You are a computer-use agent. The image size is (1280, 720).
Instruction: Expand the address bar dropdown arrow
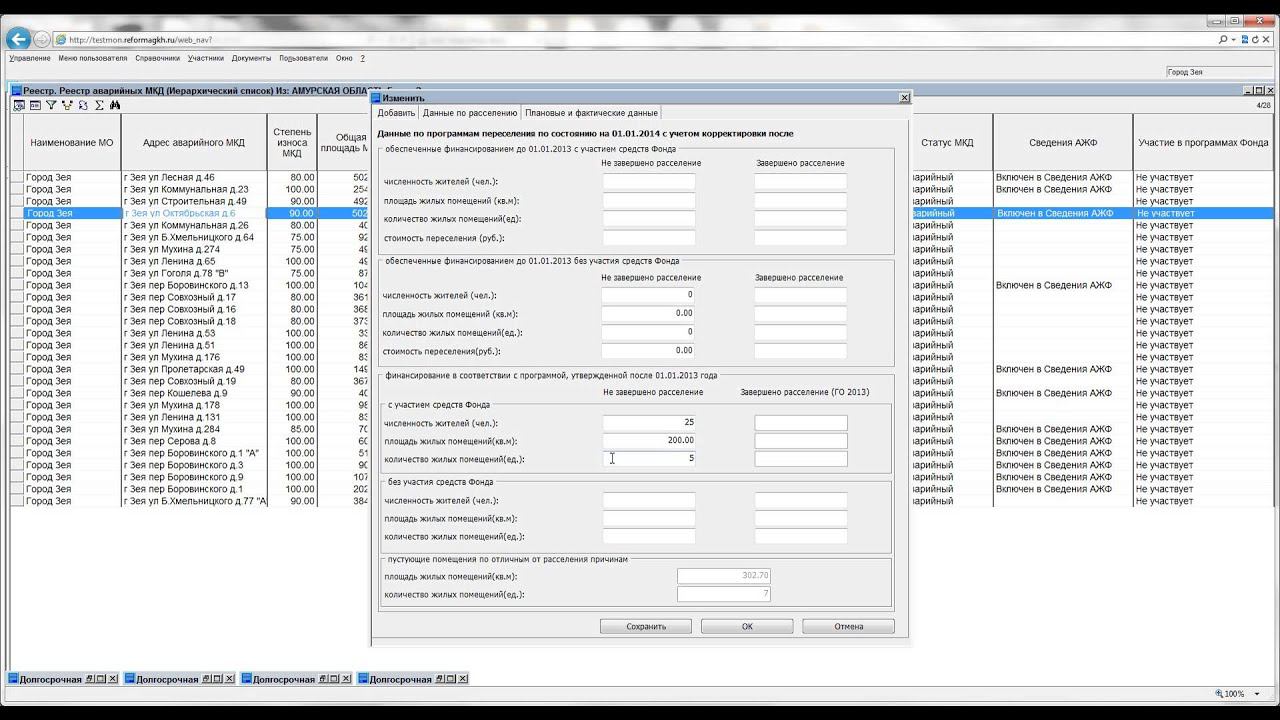(x=1233, y=40)
